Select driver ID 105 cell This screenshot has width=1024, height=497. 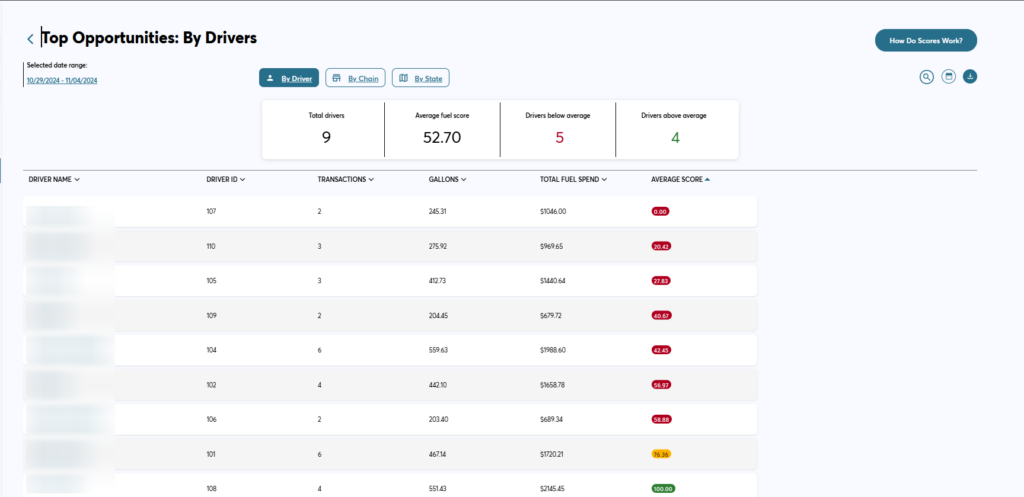(211, 281)
